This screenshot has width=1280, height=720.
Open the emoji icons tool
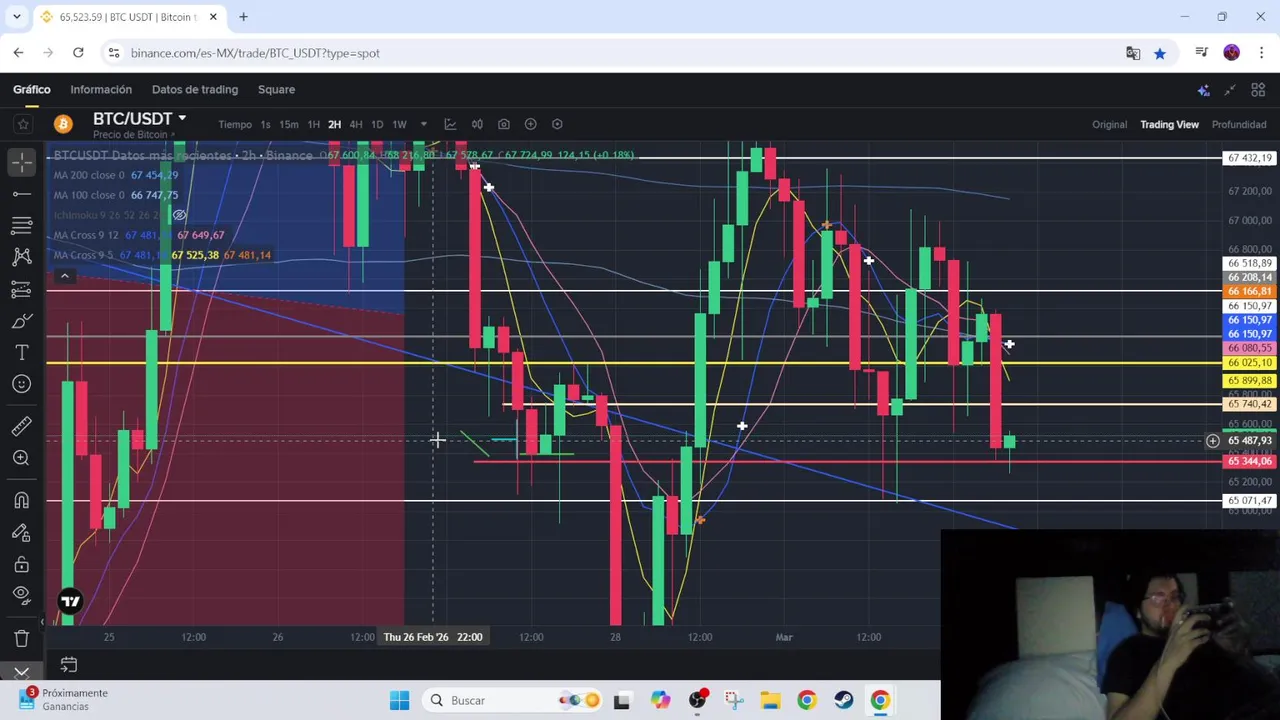point(22,384)
